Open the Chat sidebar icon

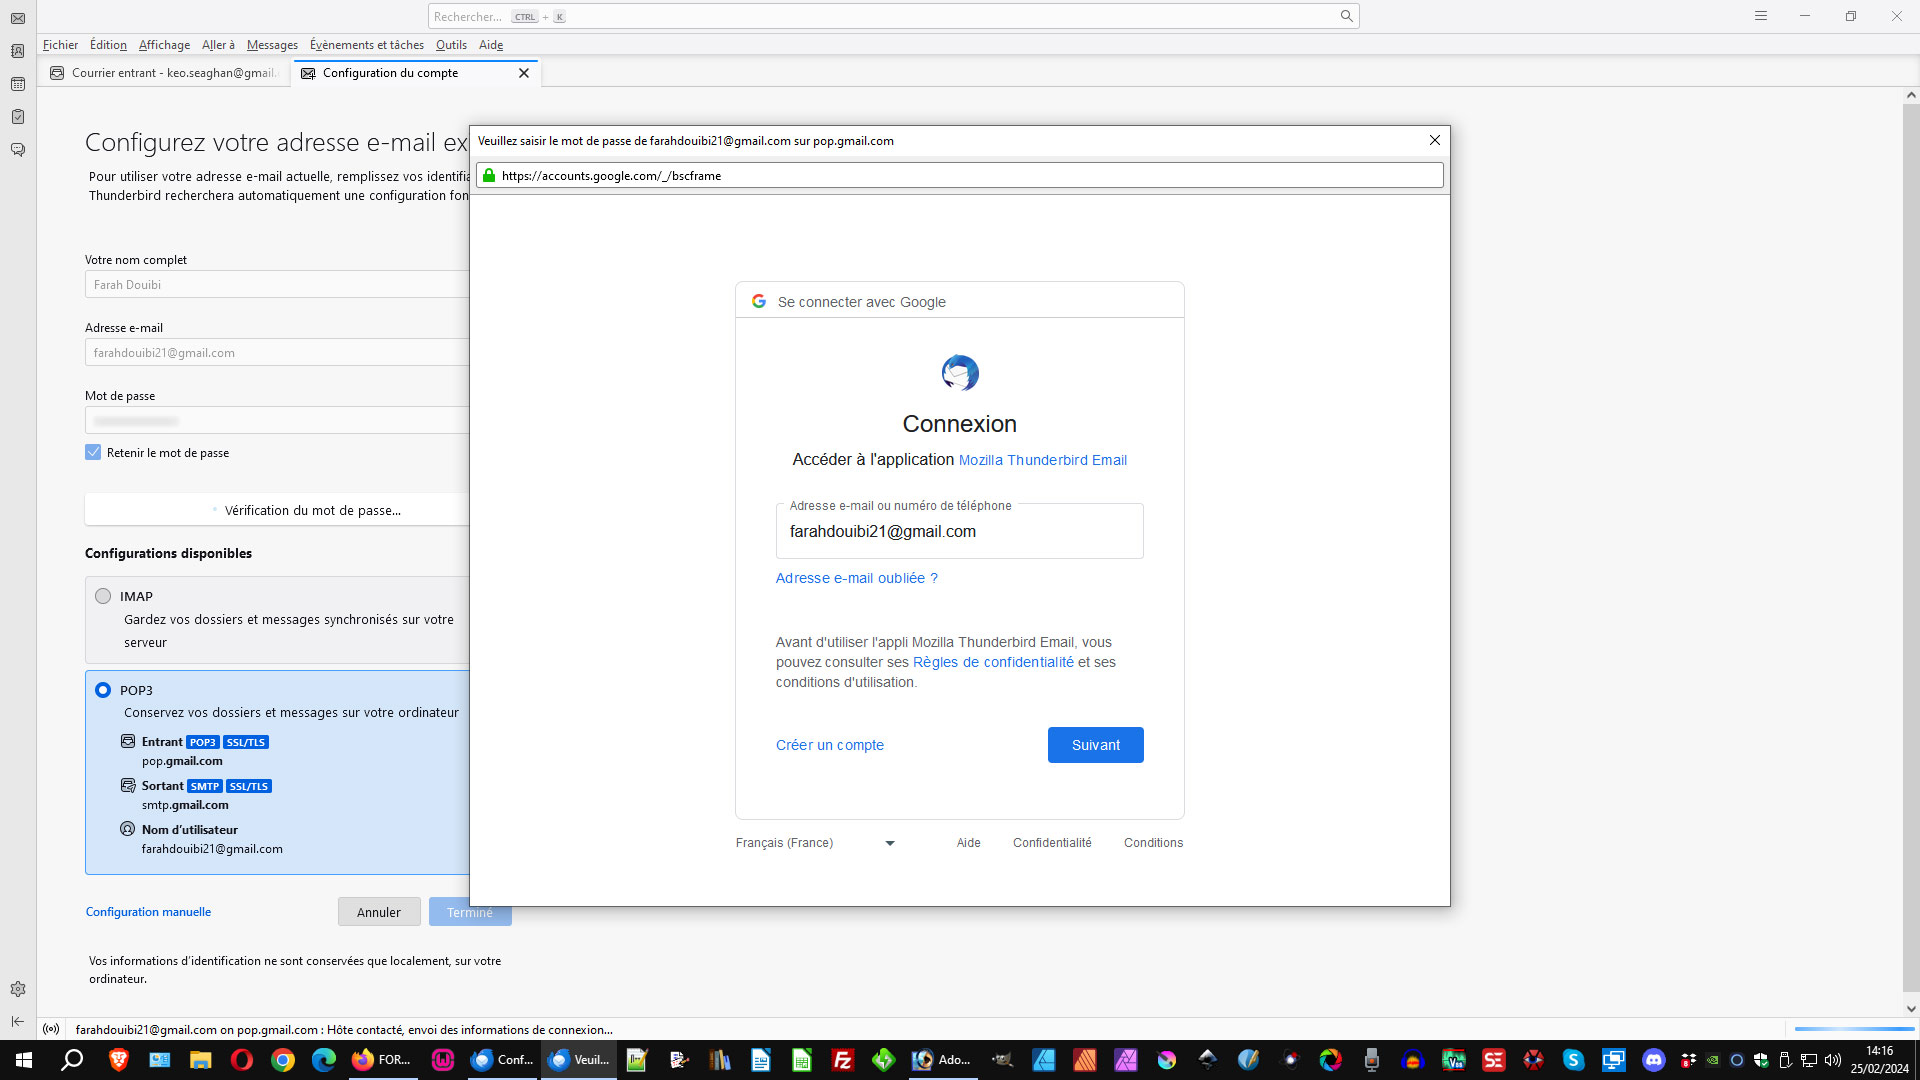[18, 150]
